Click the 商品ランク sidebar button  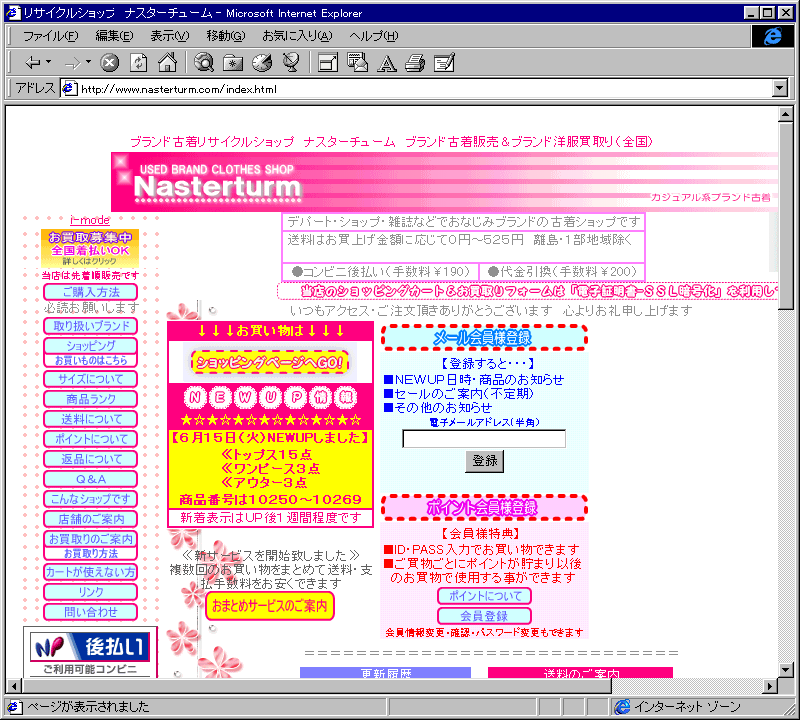tap(91, 399)
